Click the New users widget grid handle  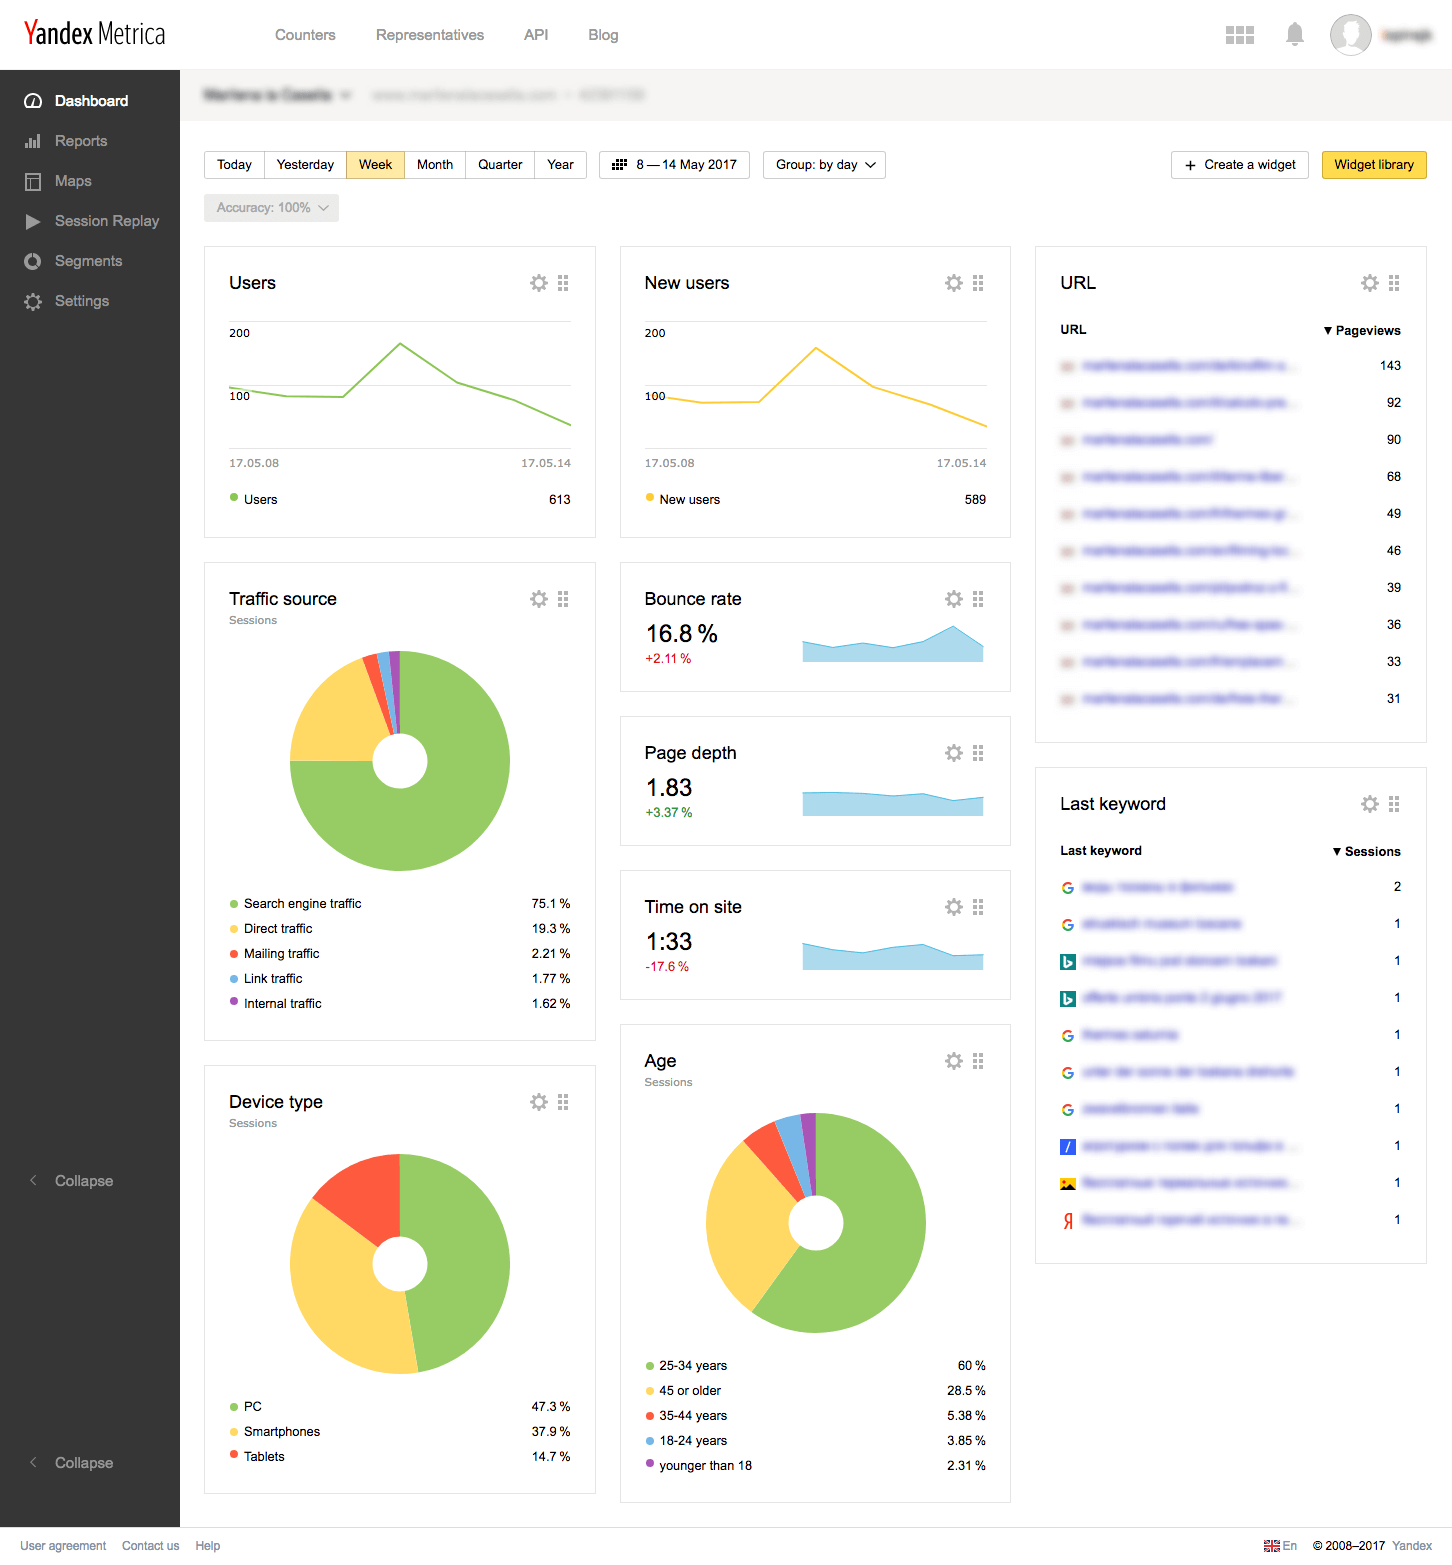(x=978, y=283)
